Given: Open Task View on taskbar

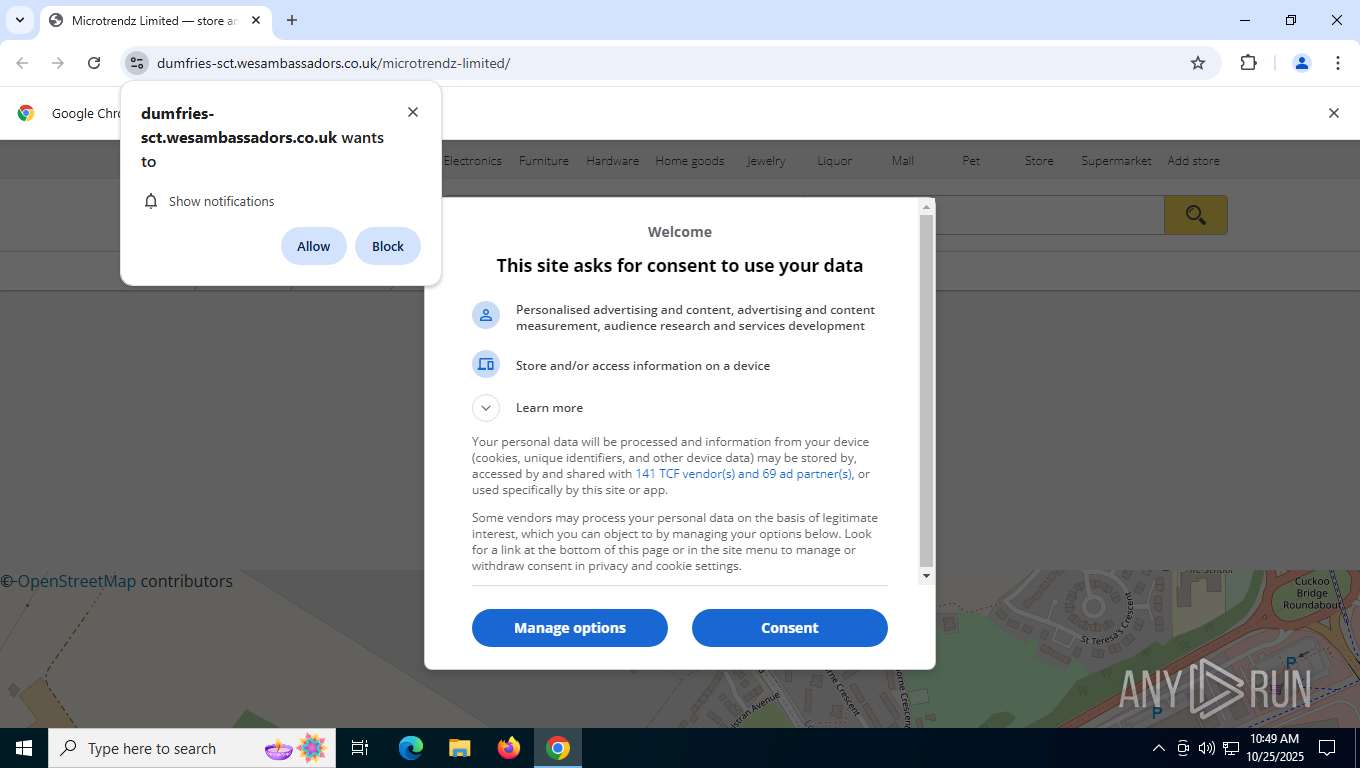Looking at the screenshot, I should [x=360, y=748].
